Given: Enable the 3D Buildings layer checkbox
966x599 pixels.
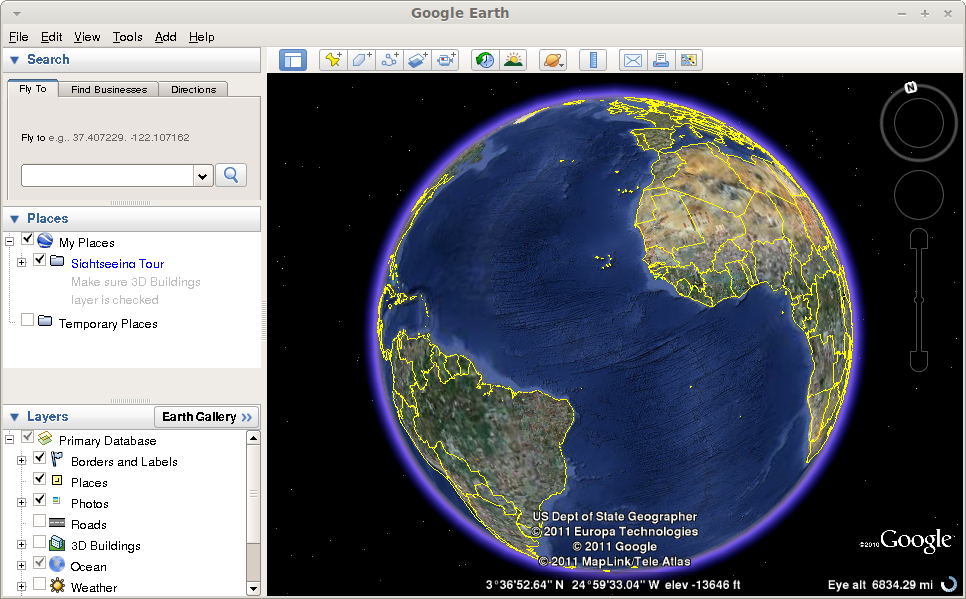Looking at the screenshot, I should tap(39, 542).
